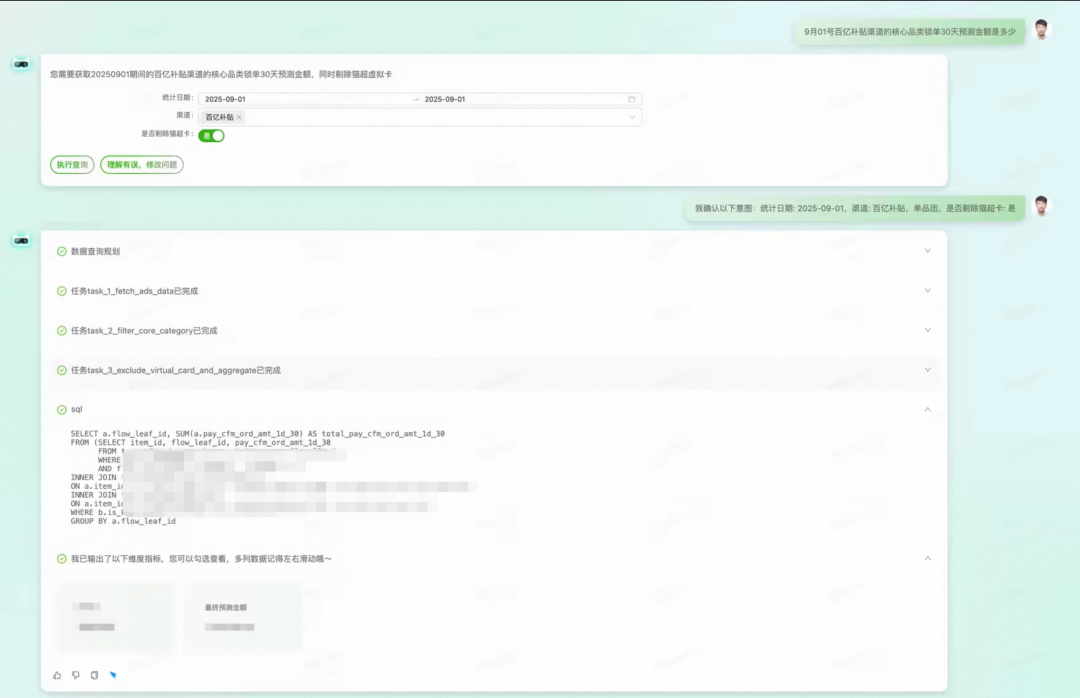Collapse the 维度指标 output section chevron
The width and height of the screenshot is (1080, 698).
[x=928, y=558]
